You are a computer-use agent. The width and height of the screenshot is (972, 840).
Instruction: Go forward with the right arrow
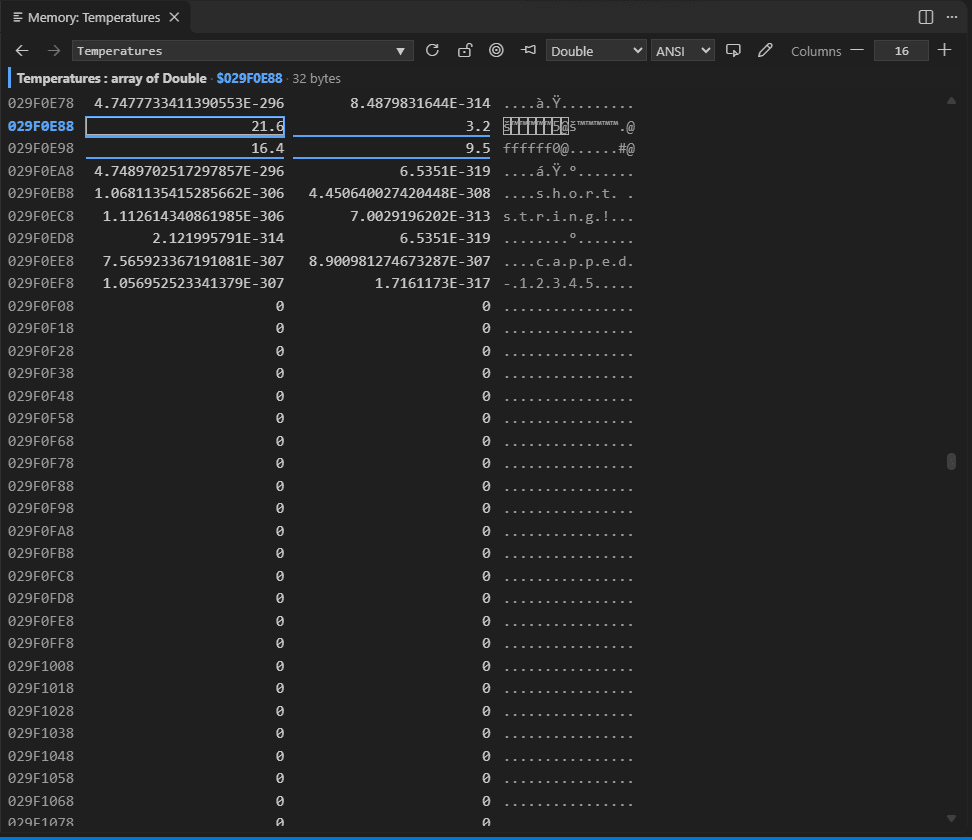coord(54,51)
